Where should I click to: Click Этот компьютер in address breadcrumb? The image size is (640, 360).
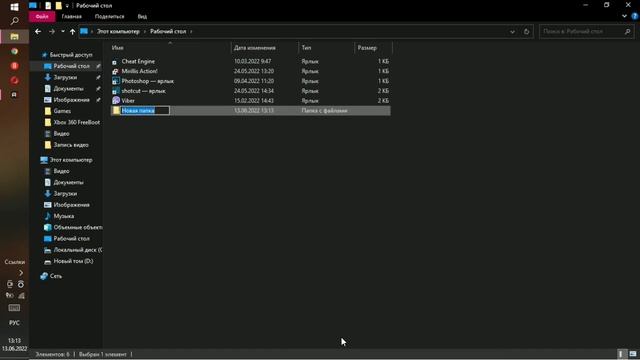[118, 31]
